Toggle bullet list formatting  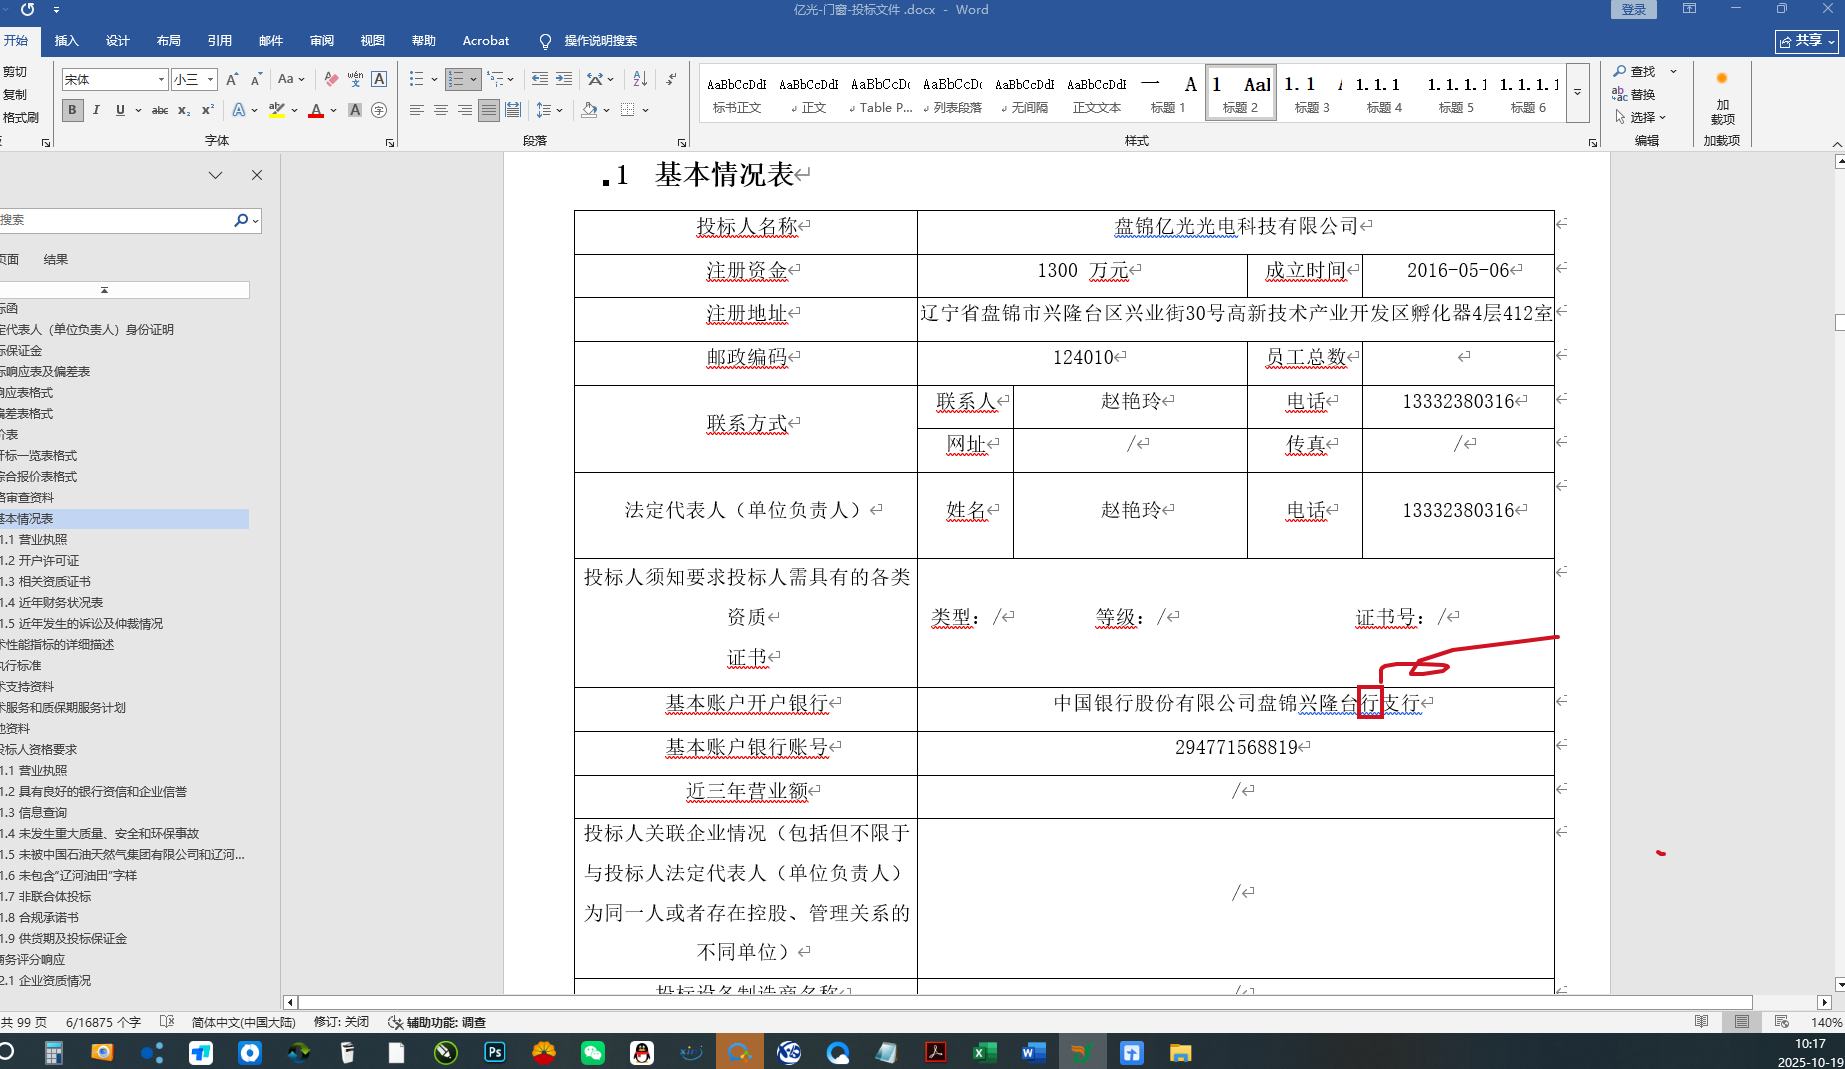pyautogui.click(x=417, y=79)
